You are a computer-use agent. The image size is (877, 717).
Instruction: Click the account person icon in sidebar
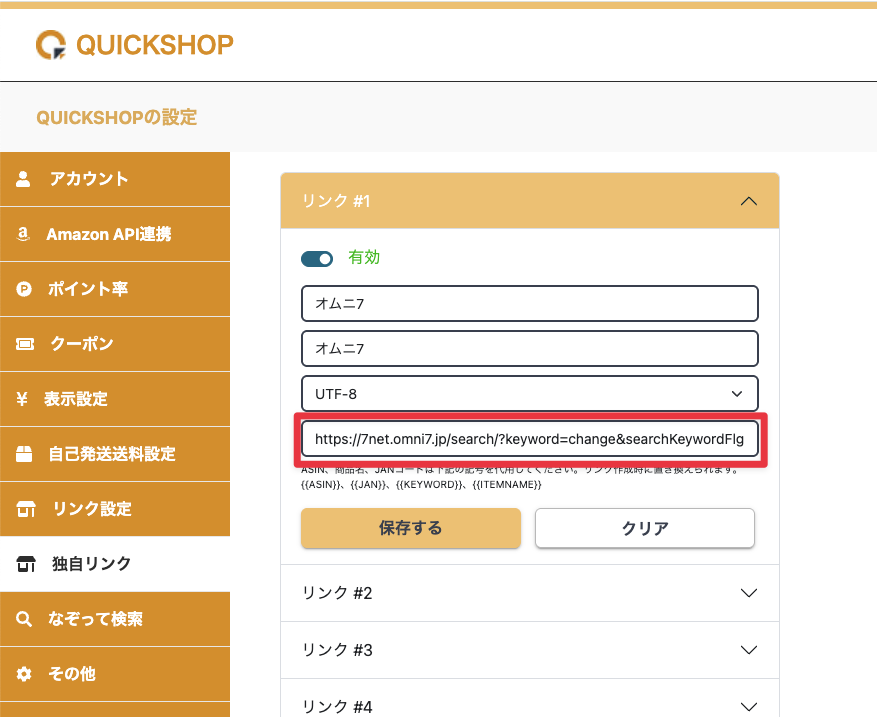pos(24,179)
